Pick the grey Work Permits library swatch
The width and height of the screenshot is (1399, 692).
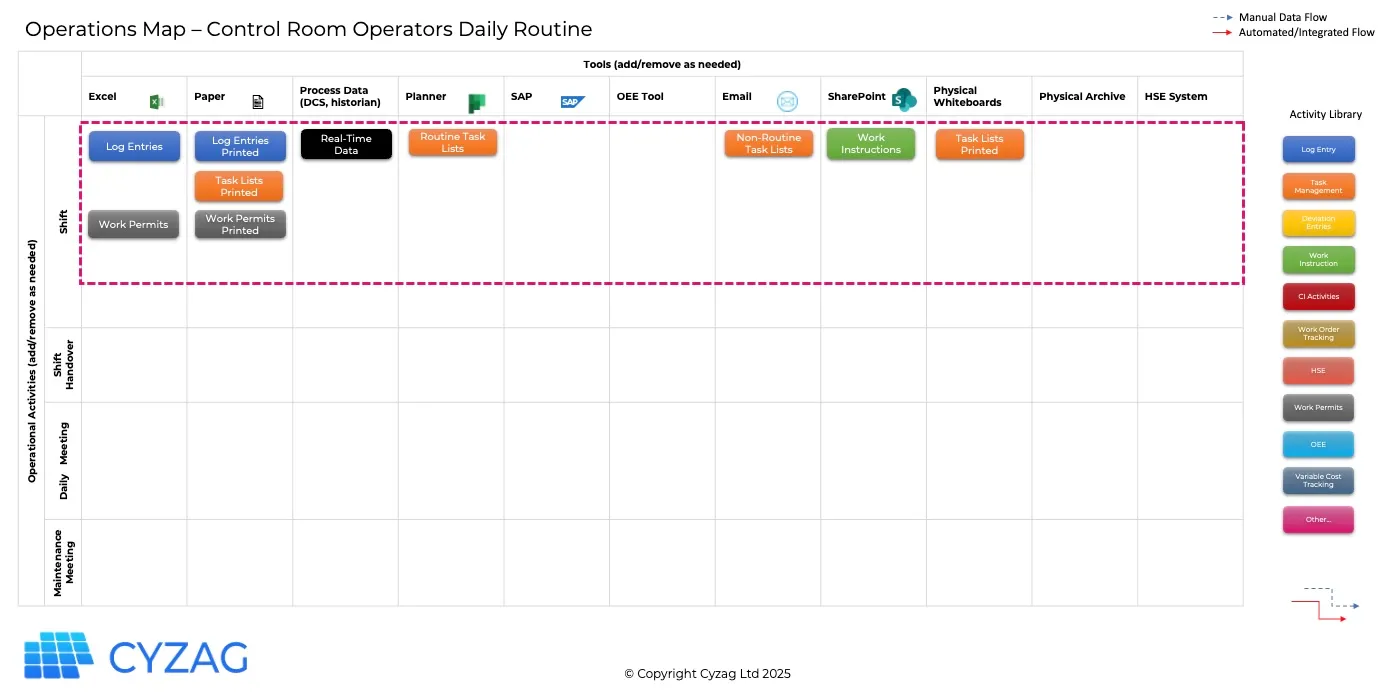coord(1319,408)
